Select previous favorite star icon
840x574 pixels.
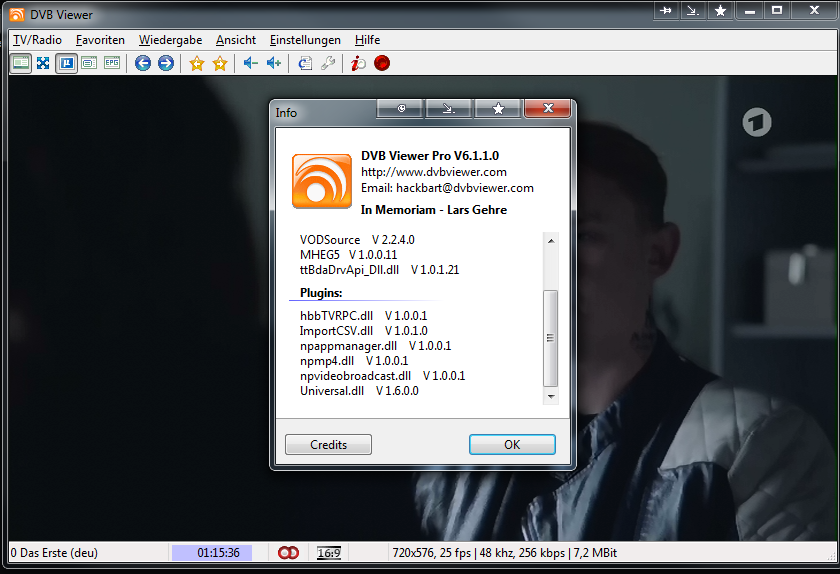(x=197, y=63)
